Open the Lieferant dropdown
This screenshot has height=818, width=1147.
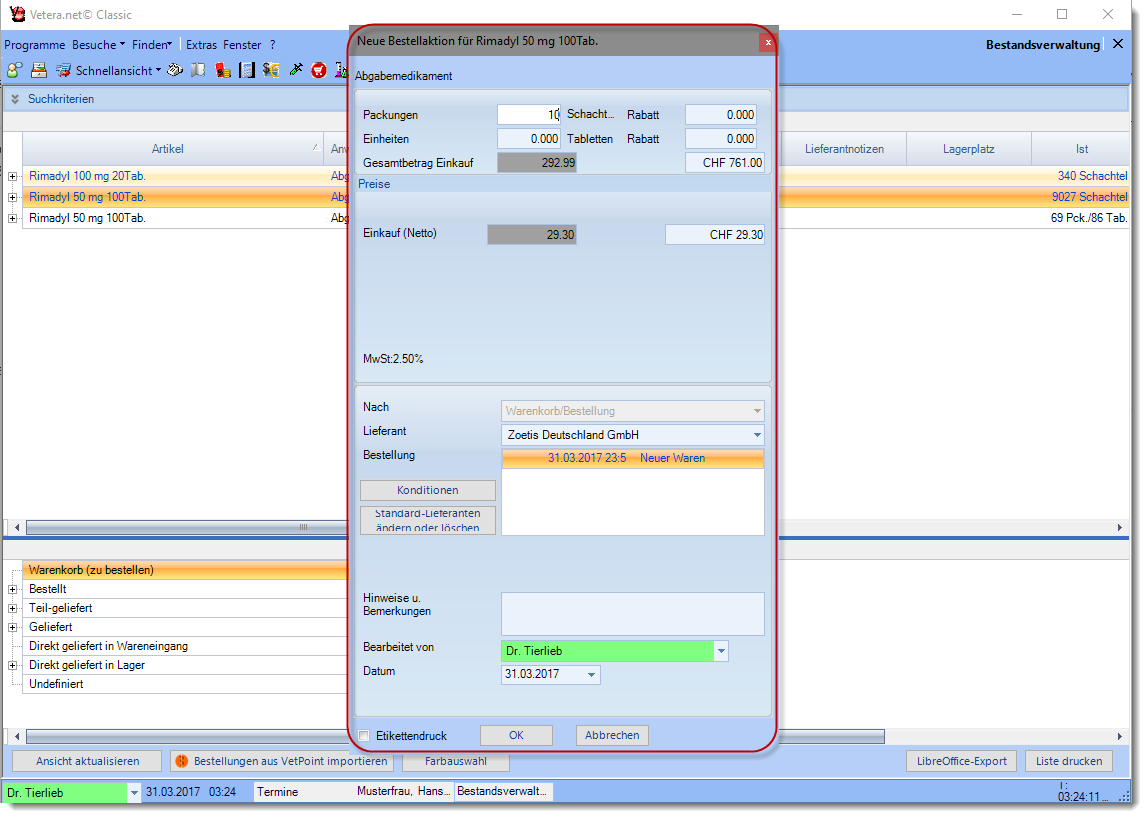click(x=755, y=435)
